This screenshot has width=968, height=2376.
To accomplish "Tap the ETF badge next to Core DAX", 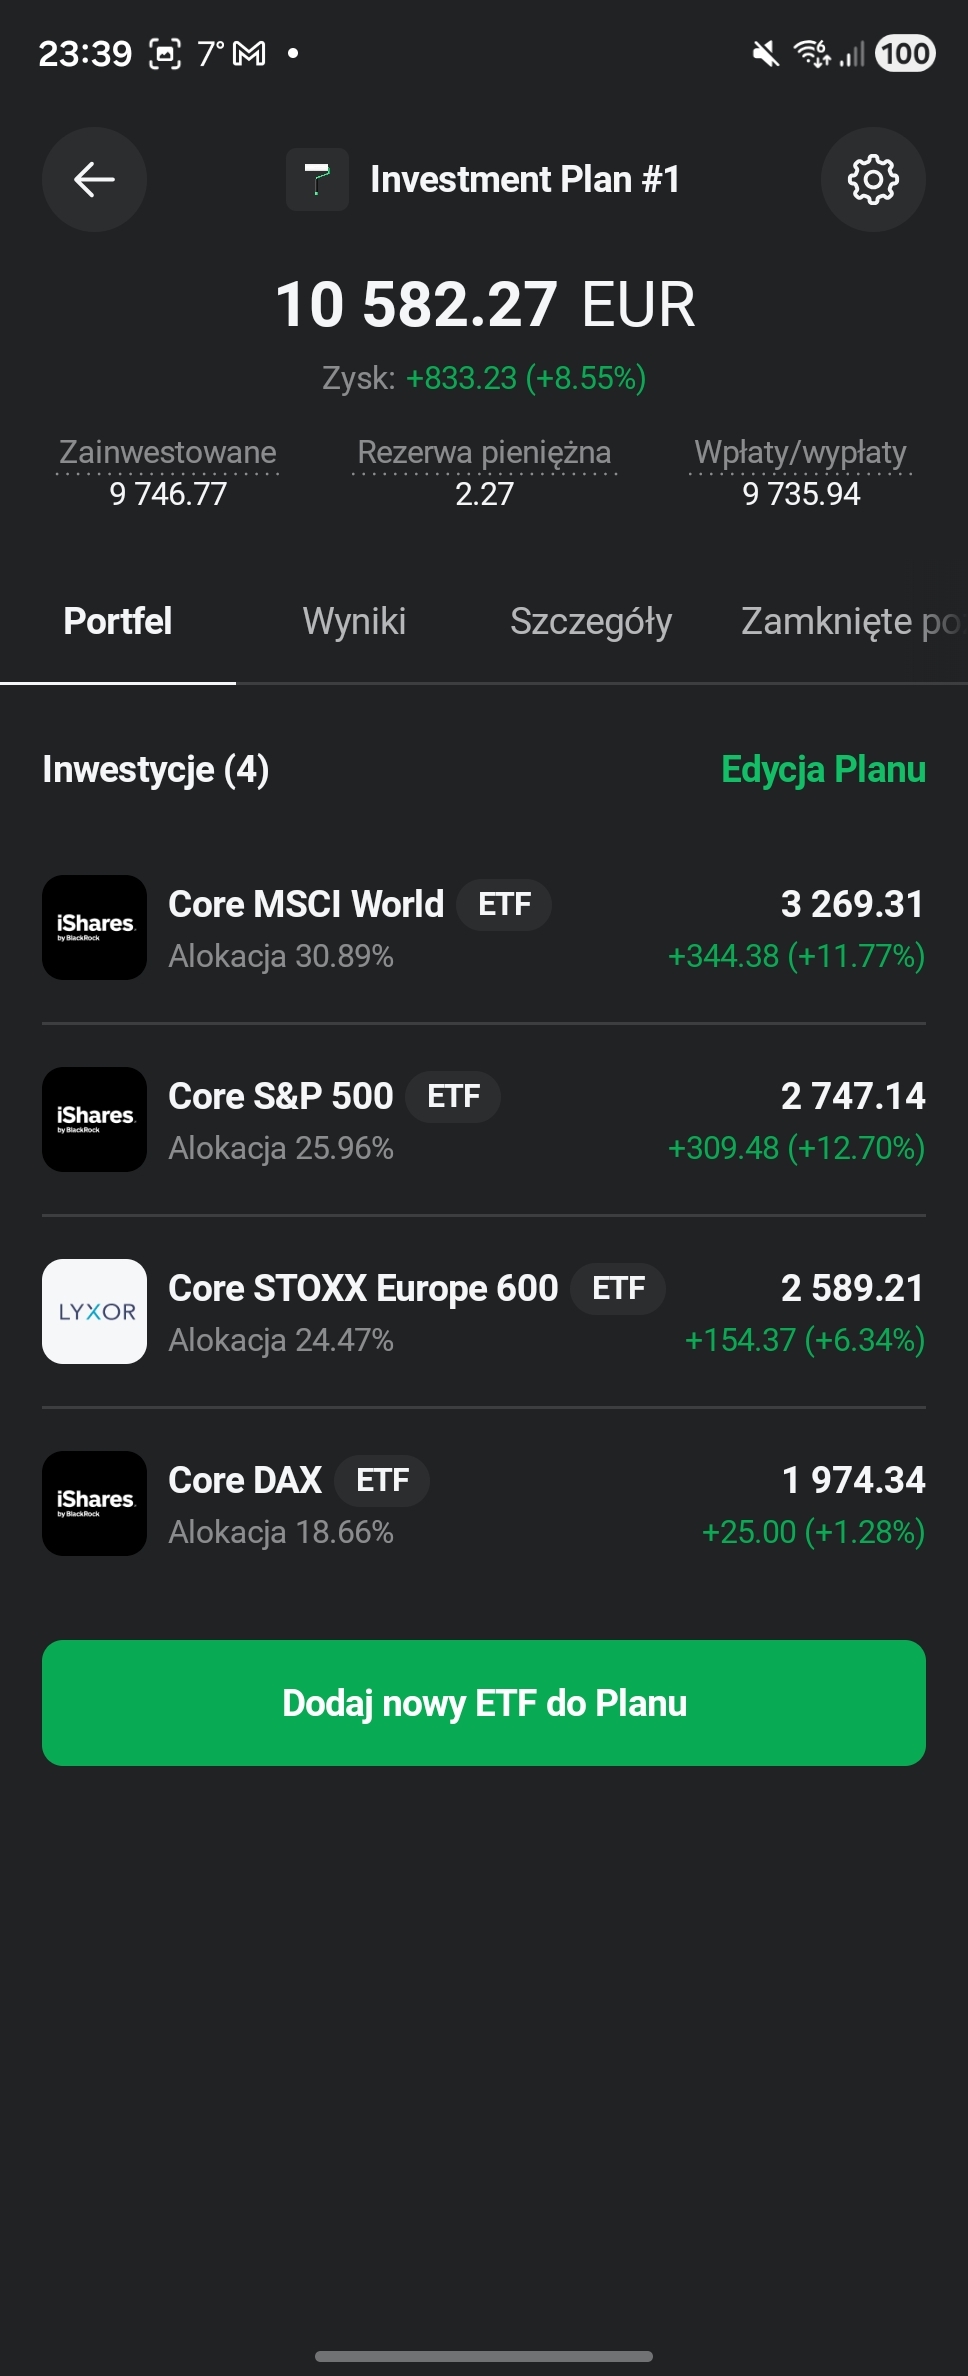I will (x=382, y=1481).
